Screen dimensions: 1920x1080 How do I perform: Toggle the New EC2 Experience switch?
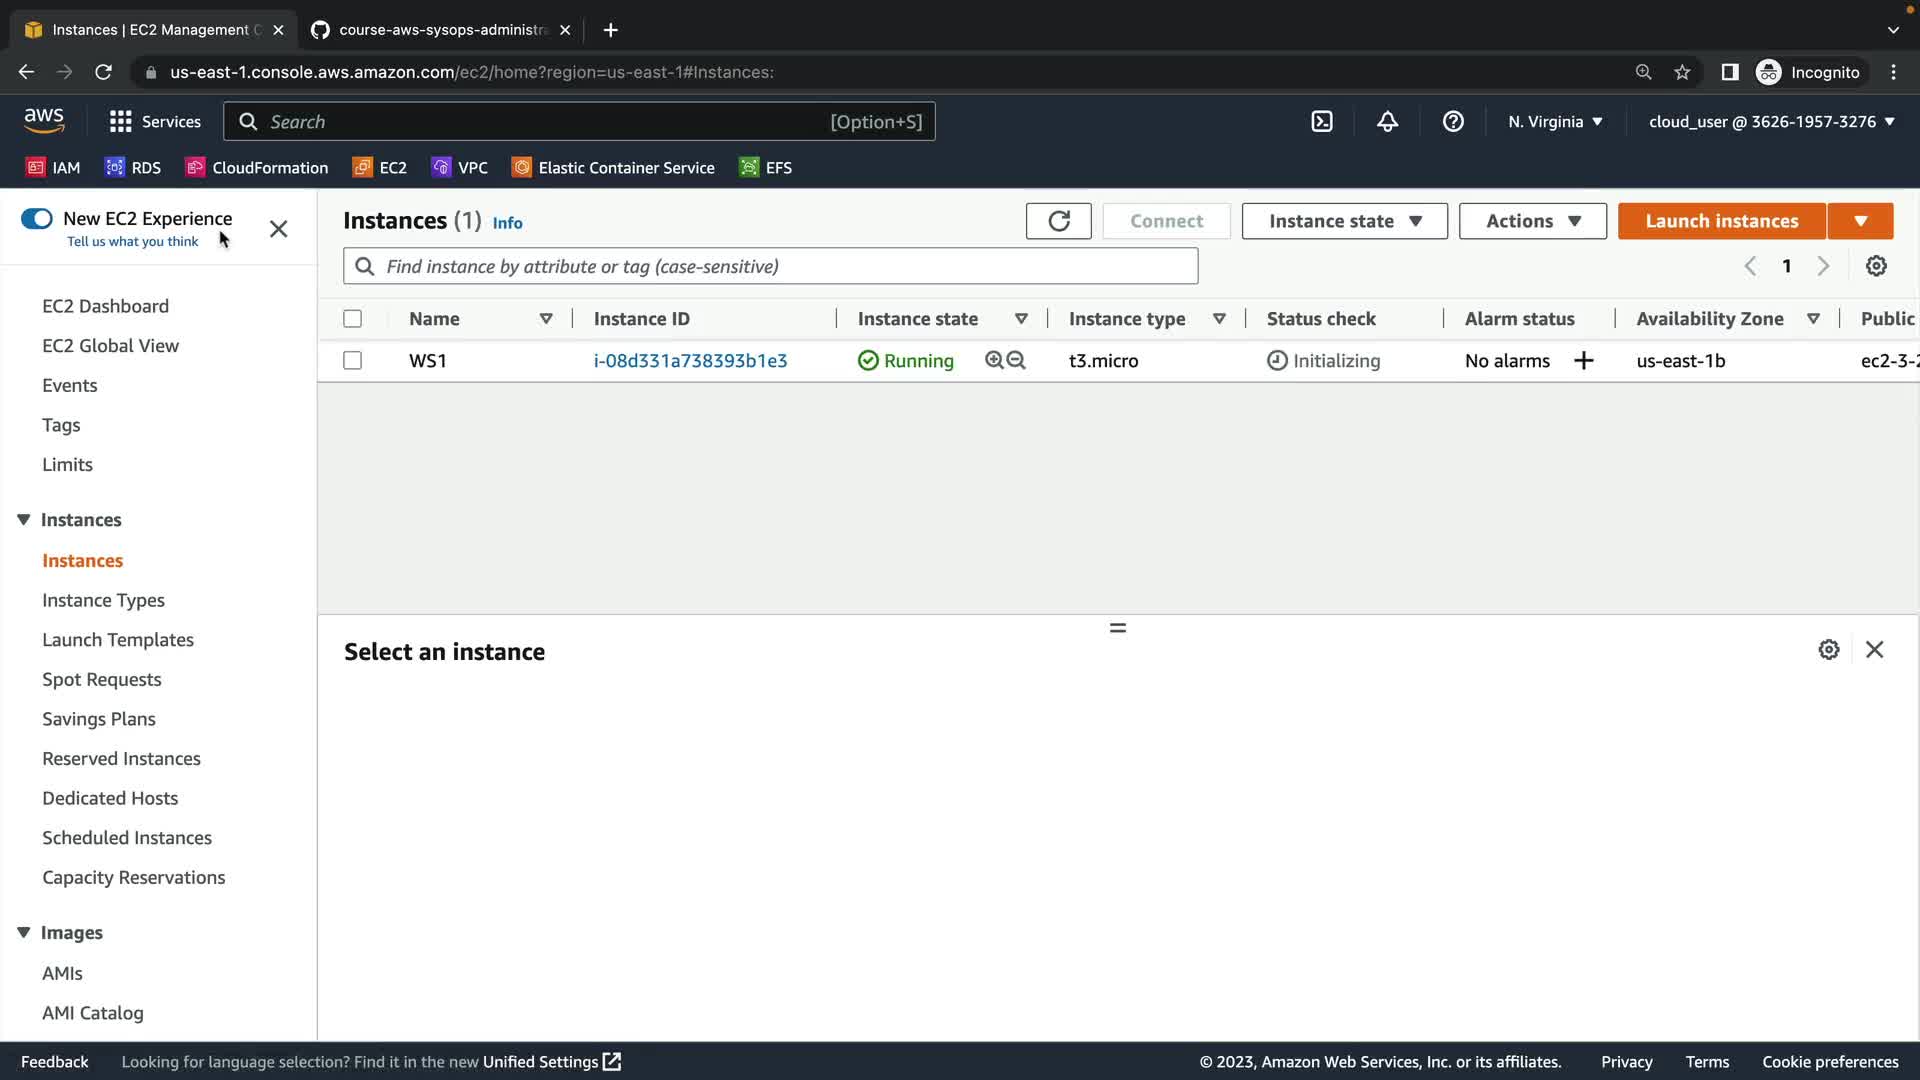coord(37,219)
